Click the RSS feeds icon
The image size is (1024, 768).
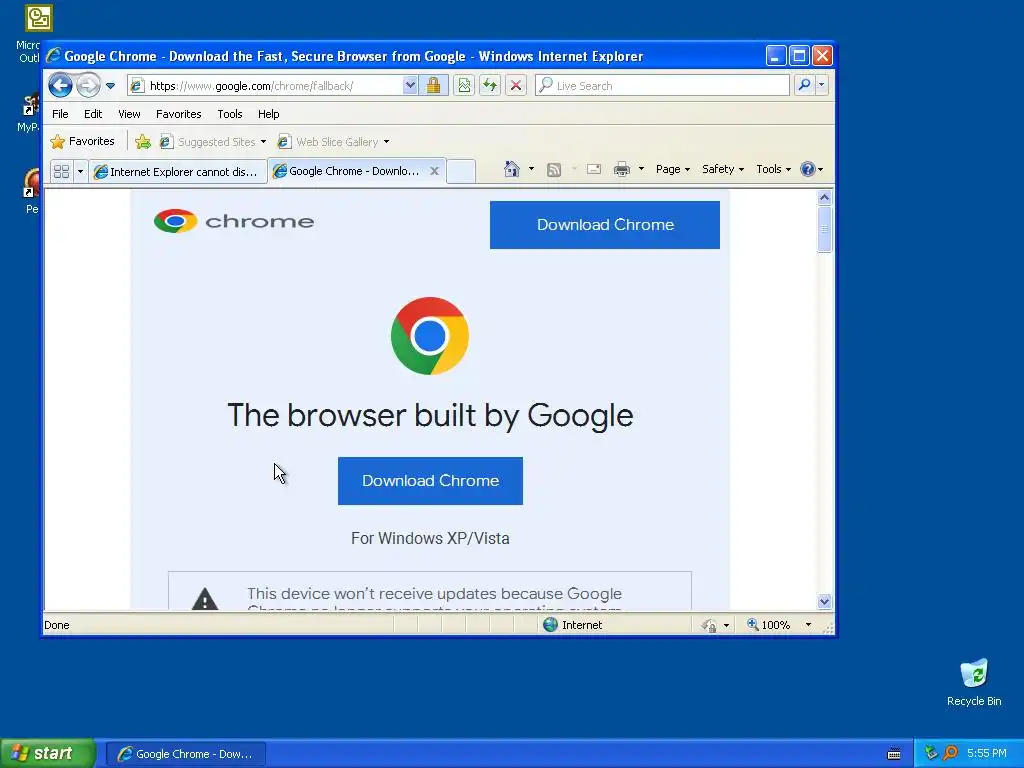[x=554, y=170]
